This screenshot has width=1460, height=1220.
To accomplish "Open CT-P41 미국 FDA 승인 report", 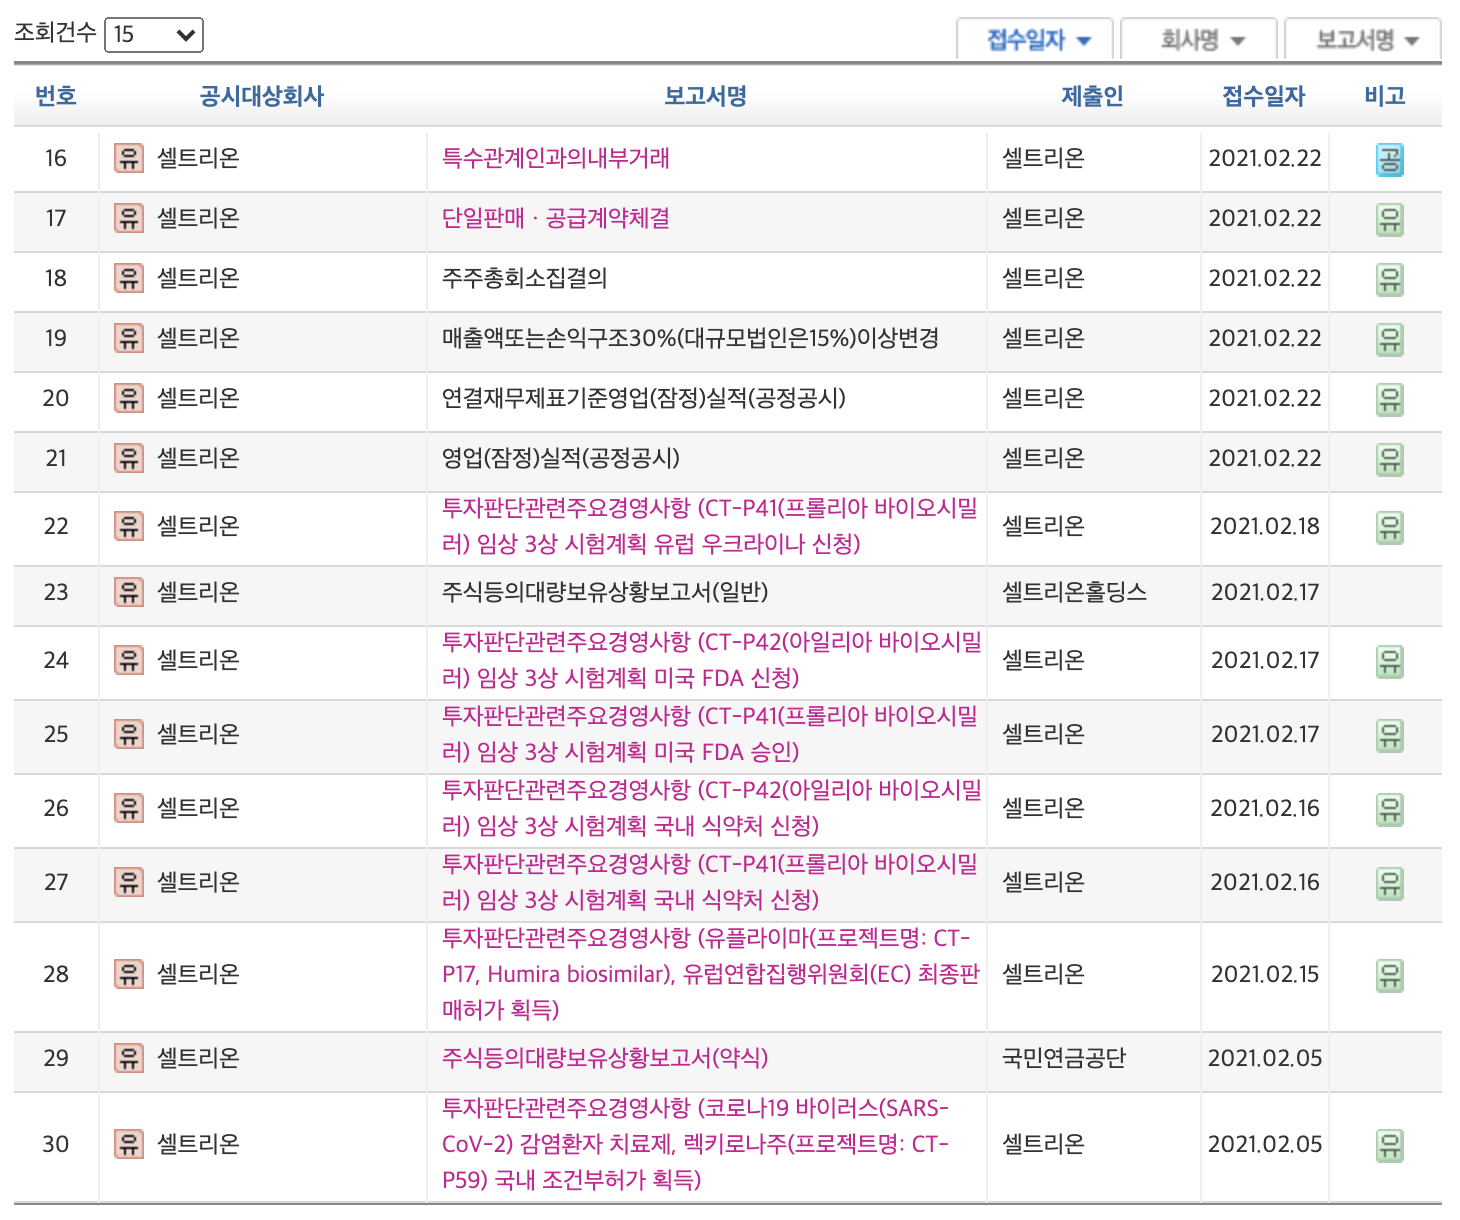I will 710,734.
